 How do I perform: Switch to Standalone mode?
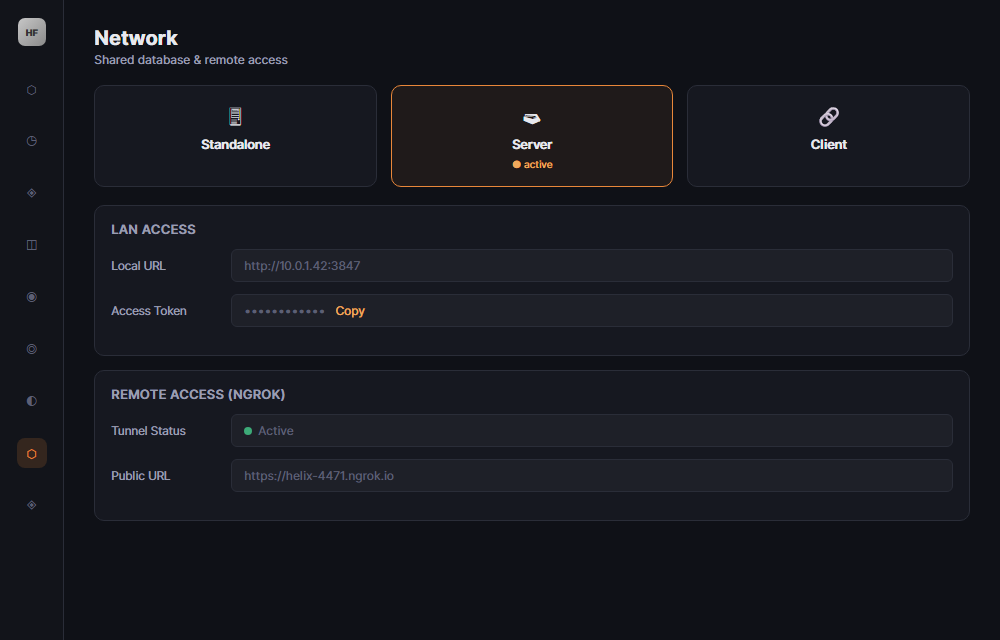click(x=235, y=136)
